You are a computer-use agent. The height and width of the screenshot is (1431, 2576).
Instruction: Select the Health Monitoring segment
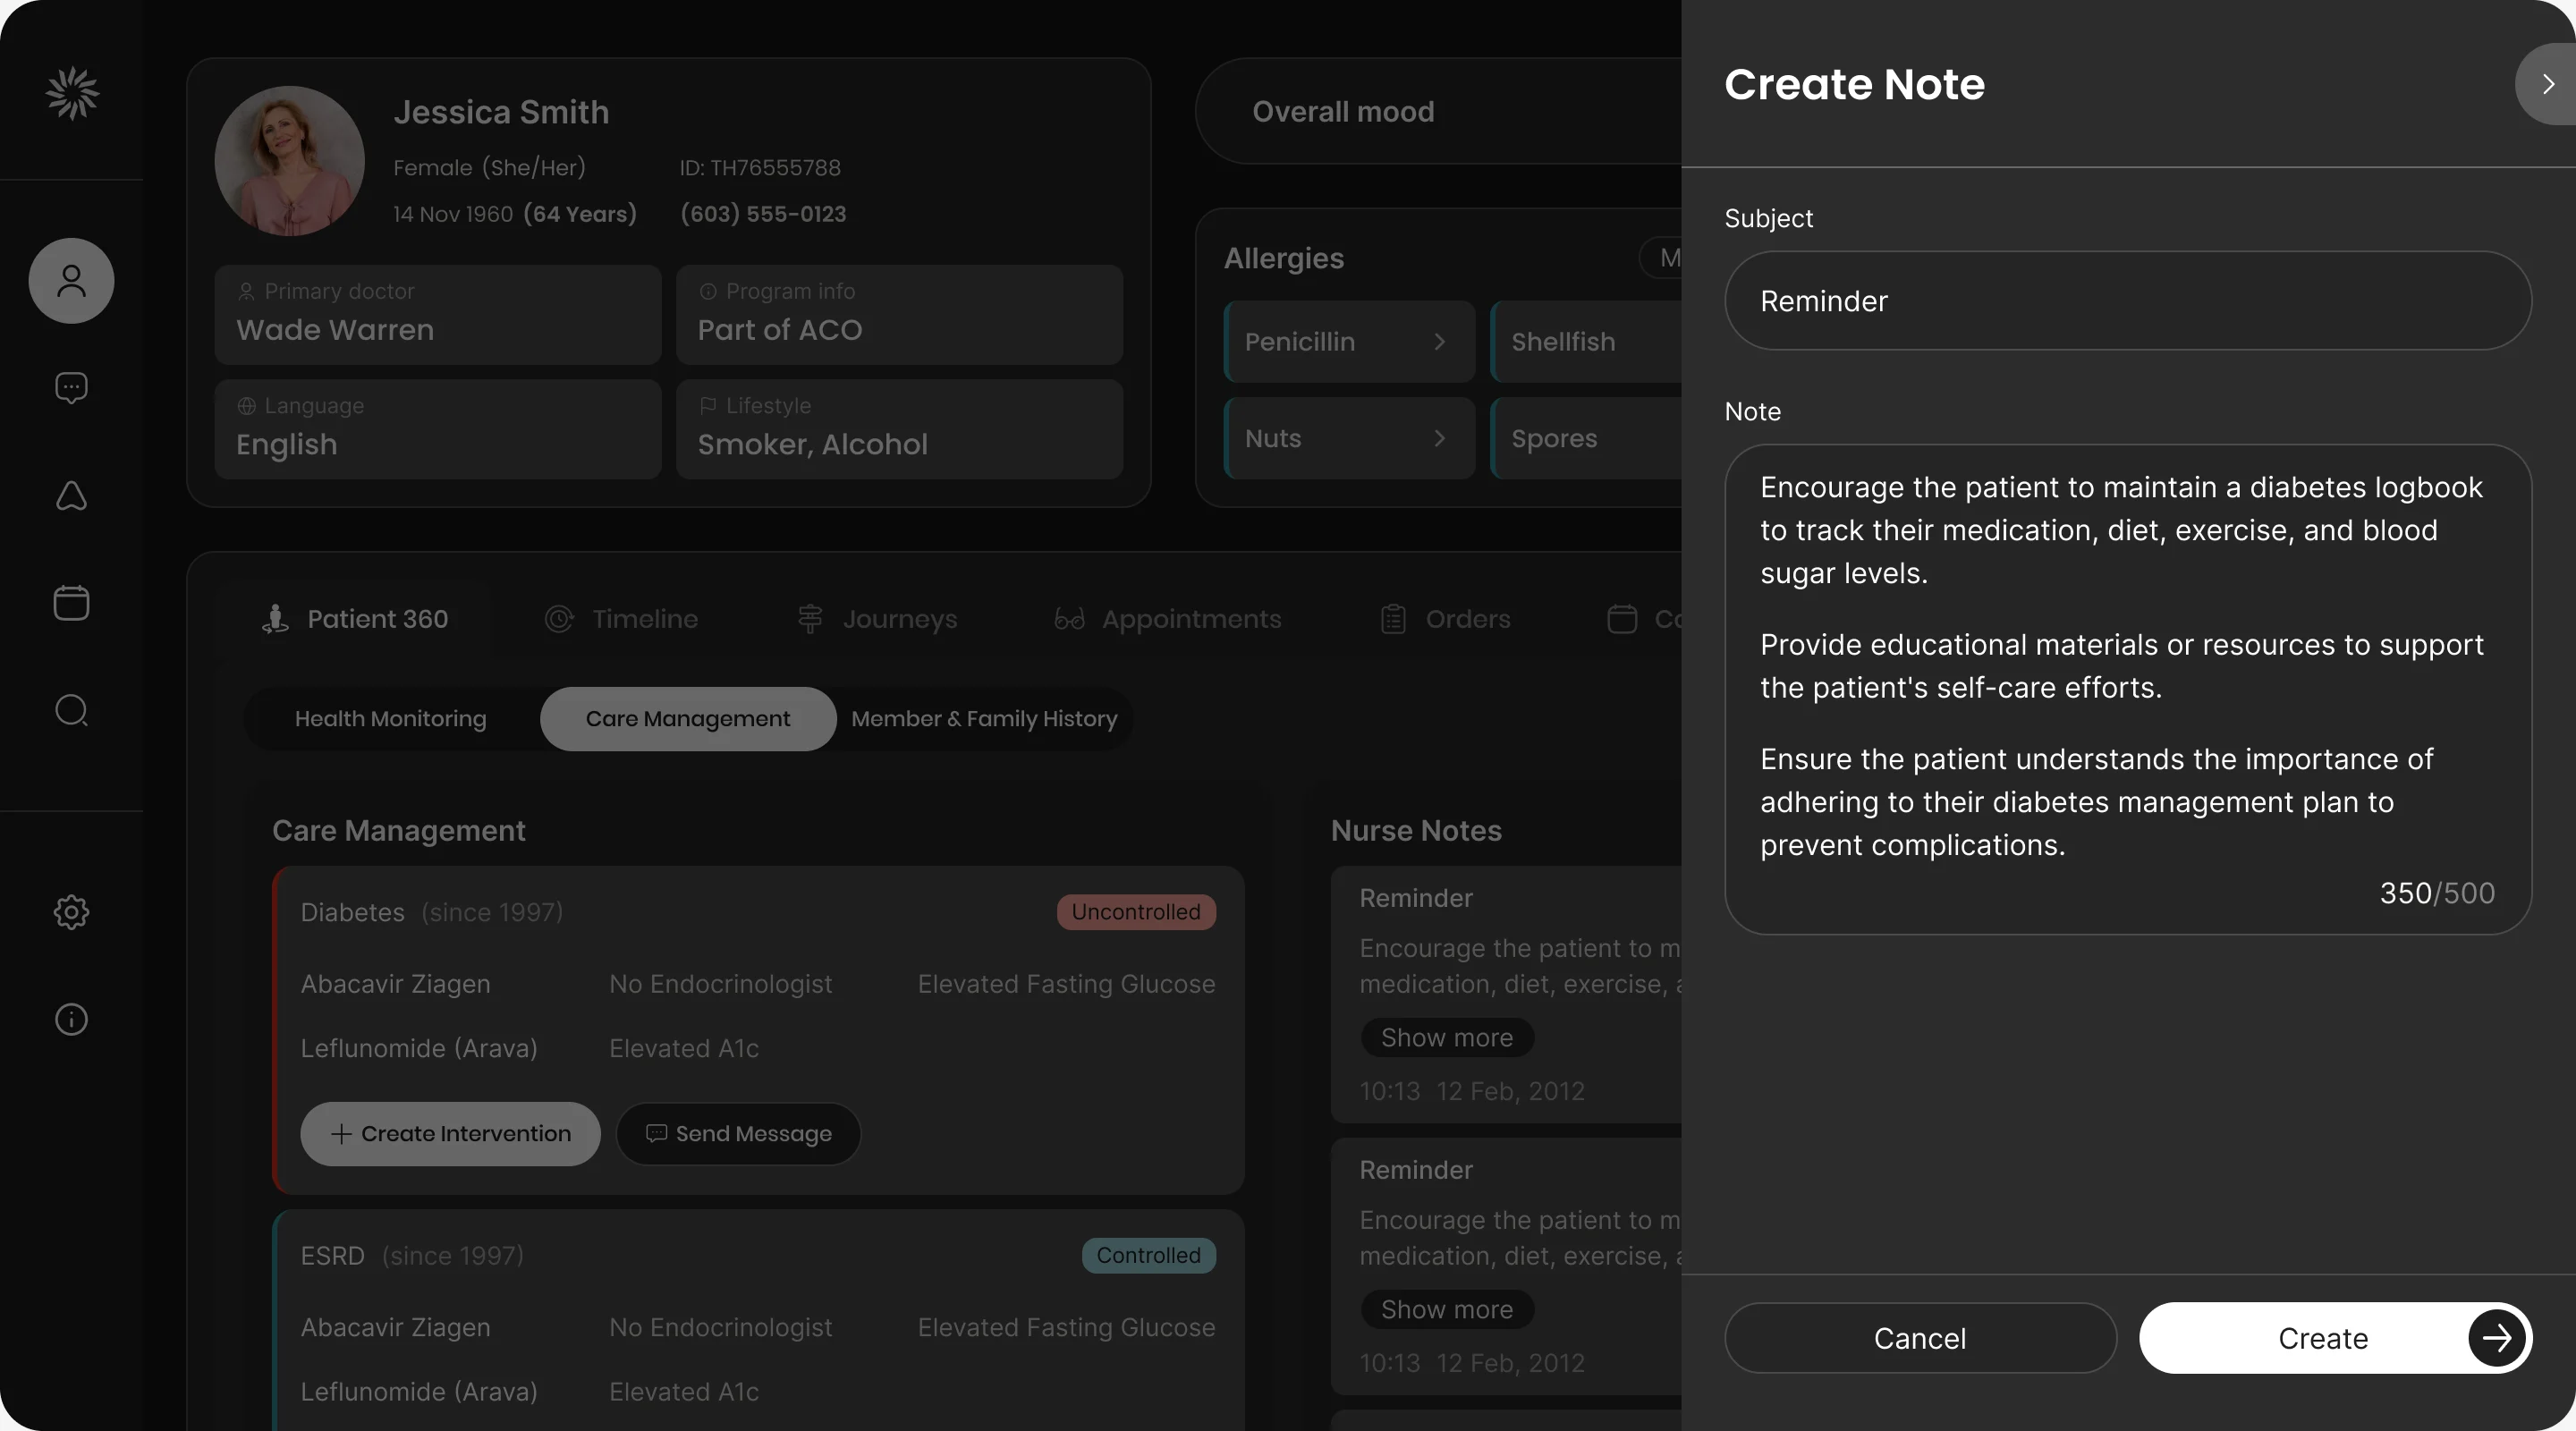[391, 719]
